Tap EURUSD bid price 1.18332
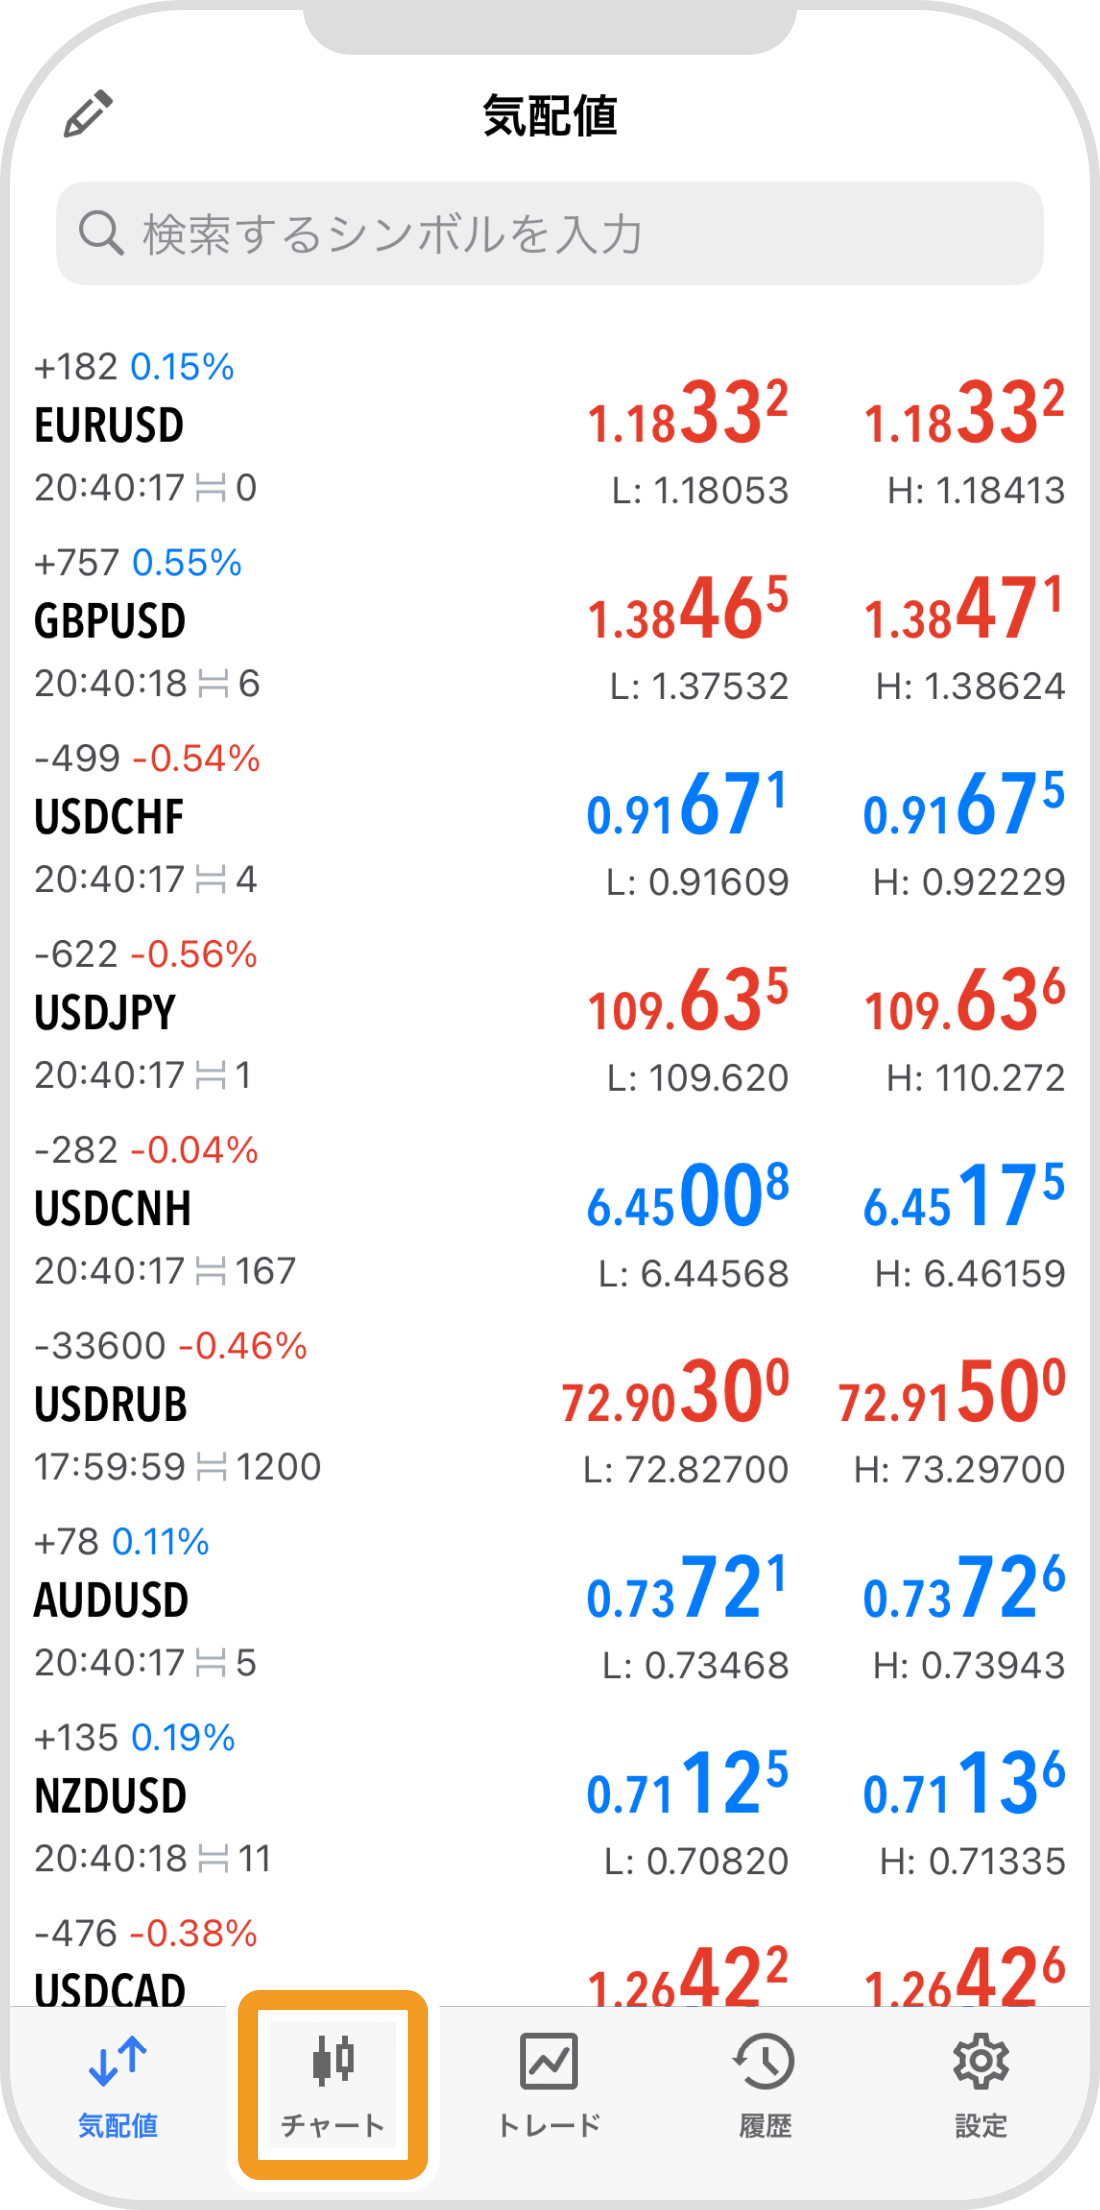 coord(688,412)
